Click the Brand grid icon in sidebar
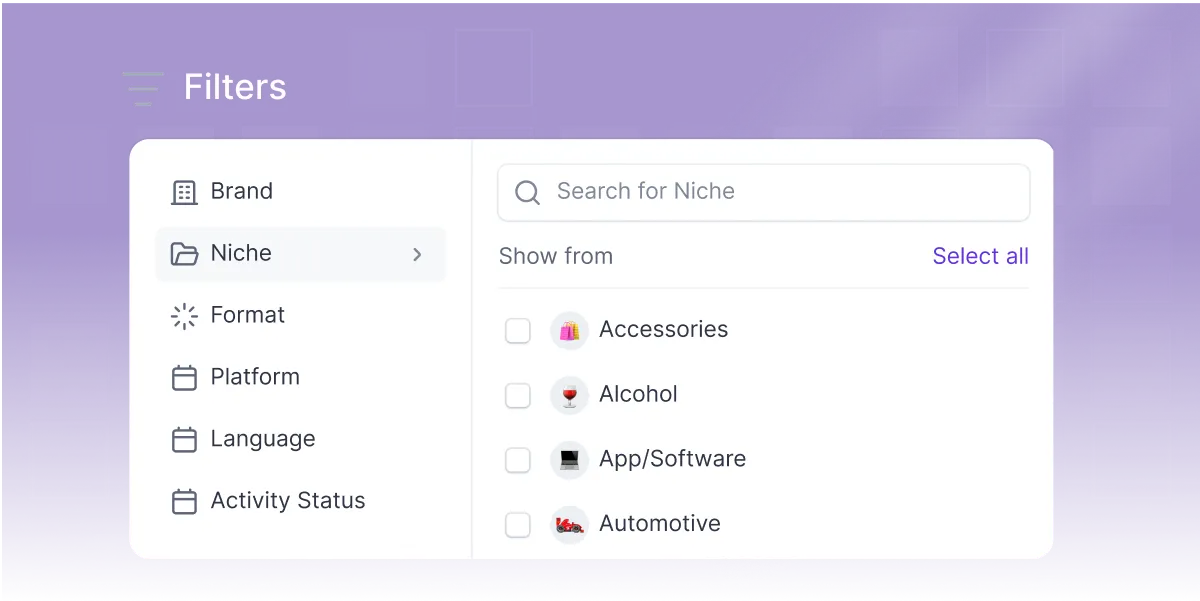1200x601 pixels. click(185, 191)
